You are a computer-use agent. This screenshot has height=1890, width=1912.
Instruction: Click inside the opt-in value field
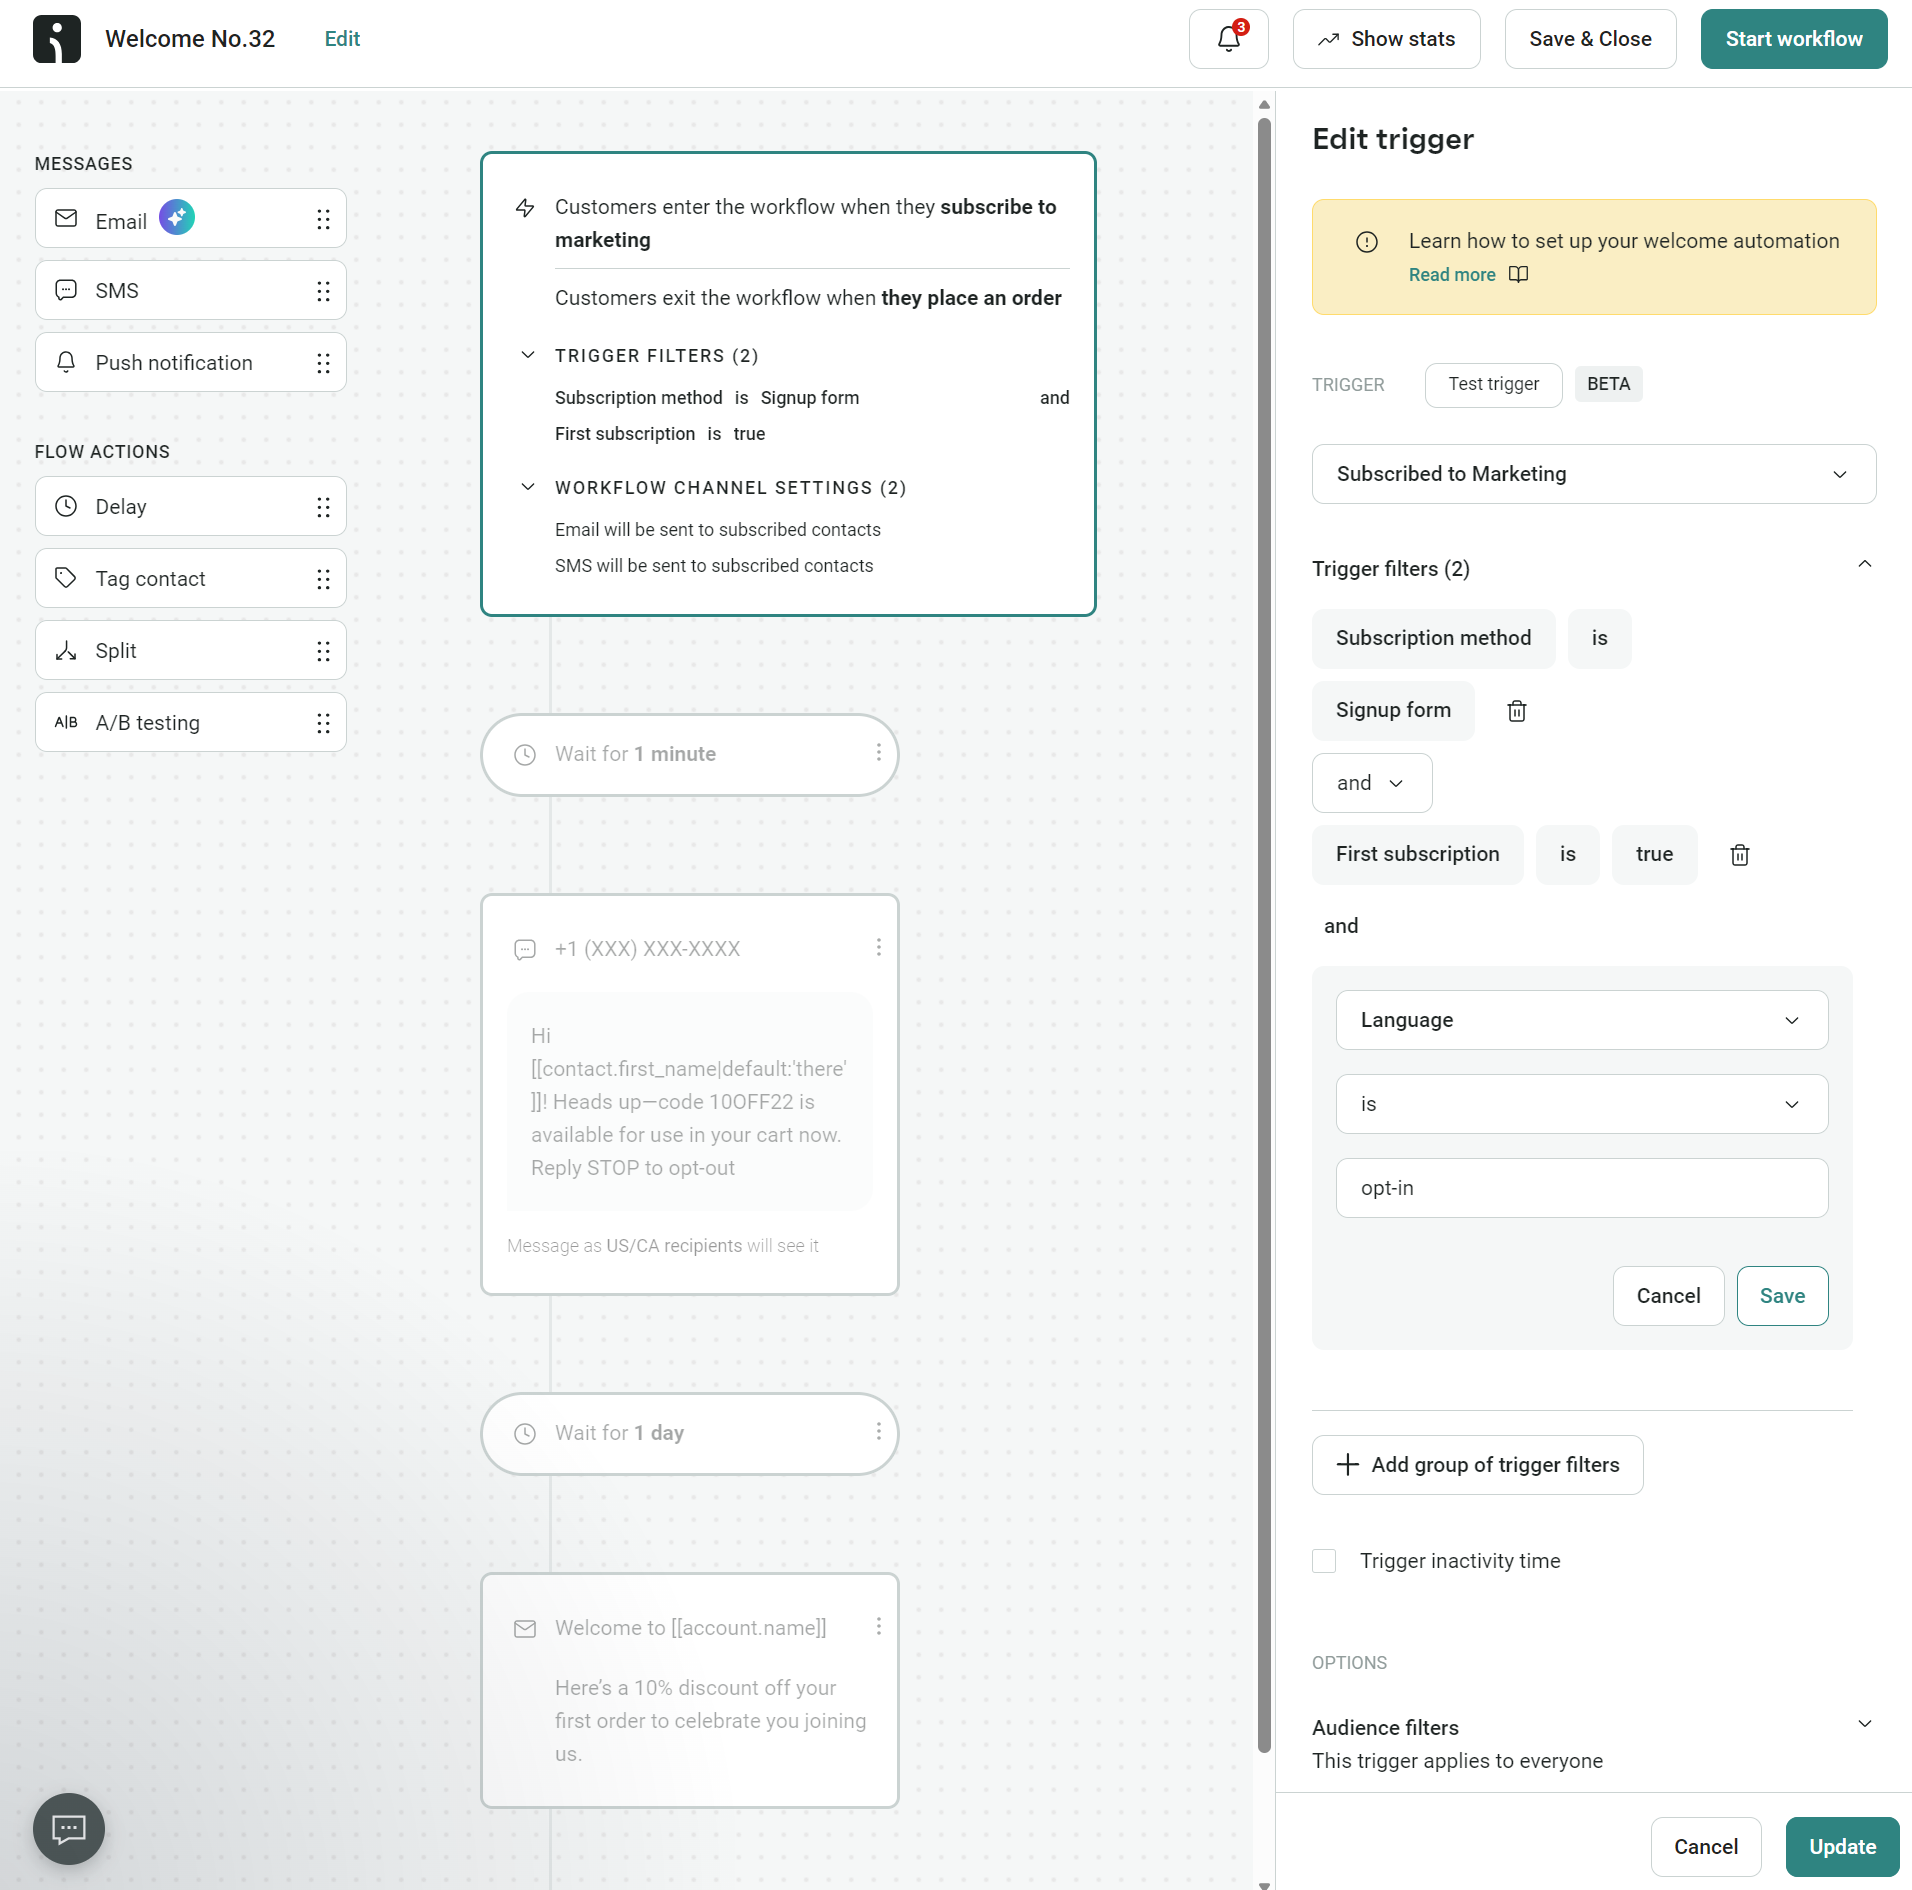click(x=1580, y=1188)
